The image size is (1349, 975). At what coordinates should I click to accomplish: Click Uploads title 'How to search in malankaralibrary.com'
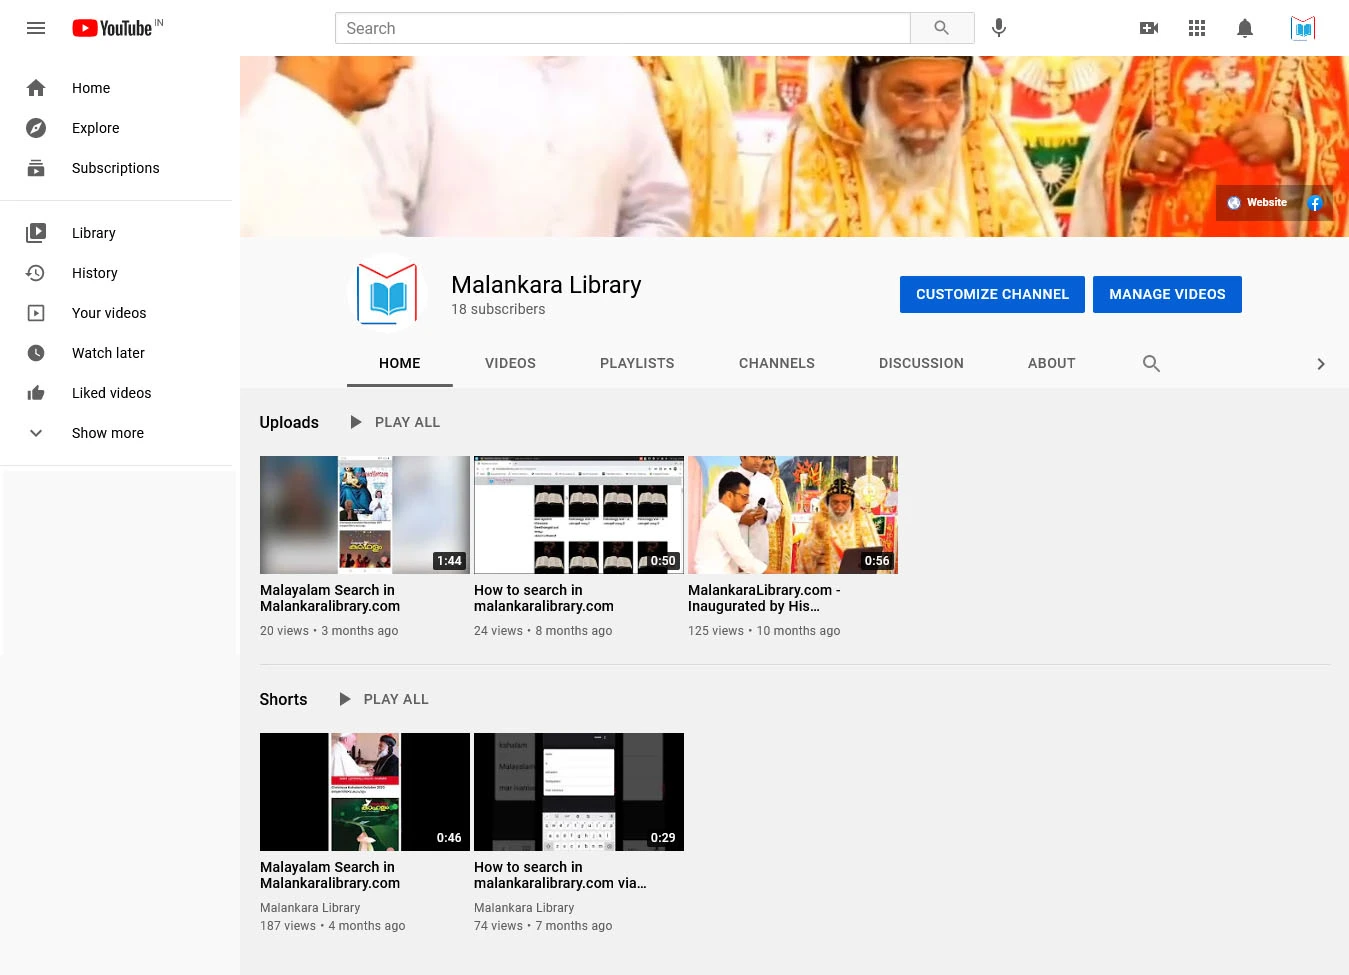(544, 598)
